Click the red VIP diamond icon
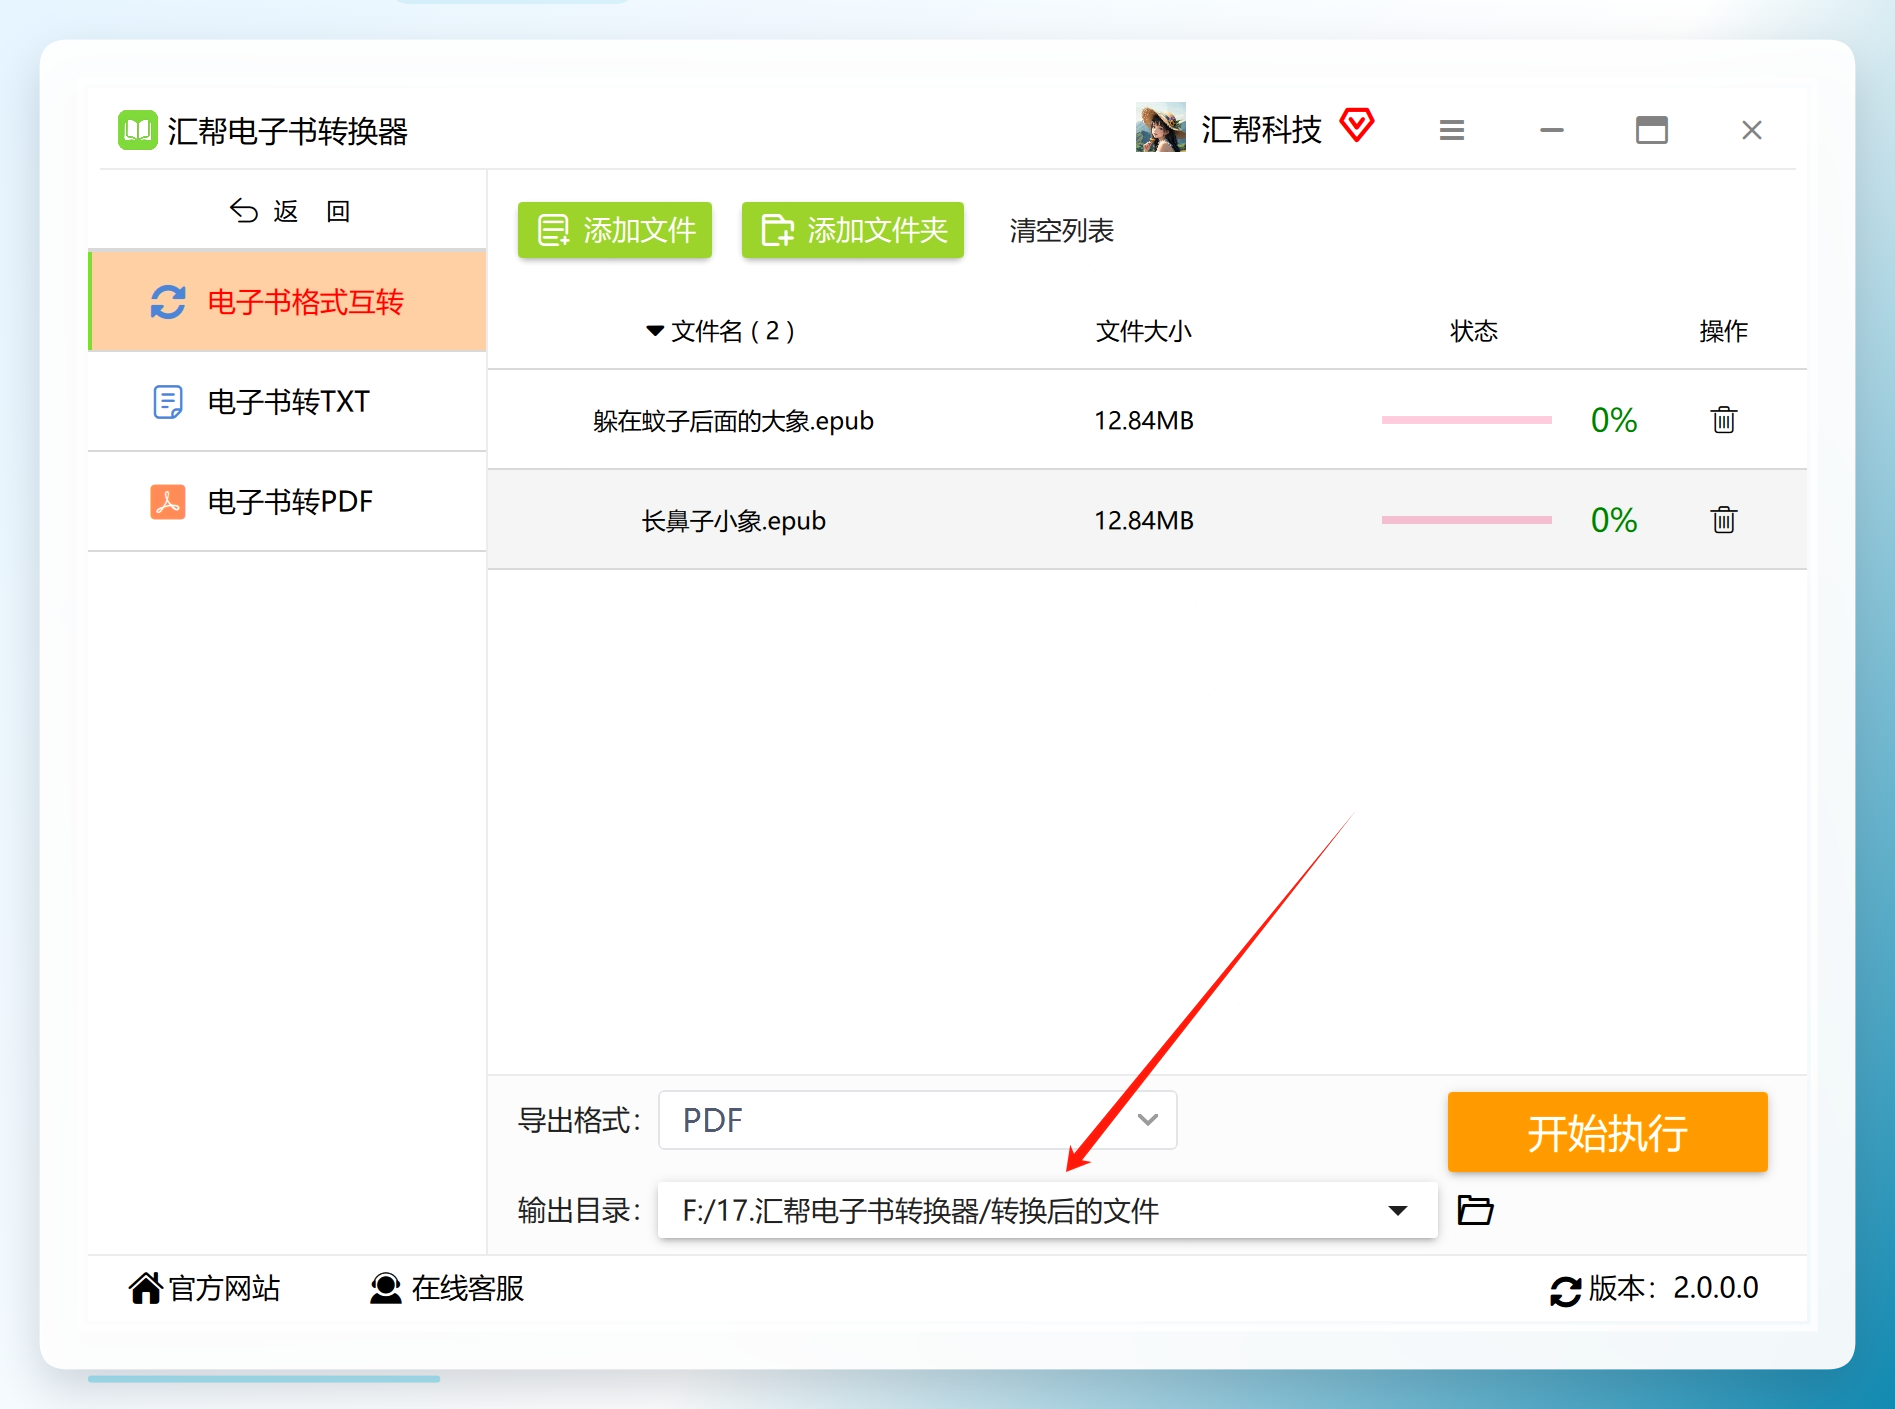The height and width of the screenshot is (1409, 1895). [x=1357, y=126]
